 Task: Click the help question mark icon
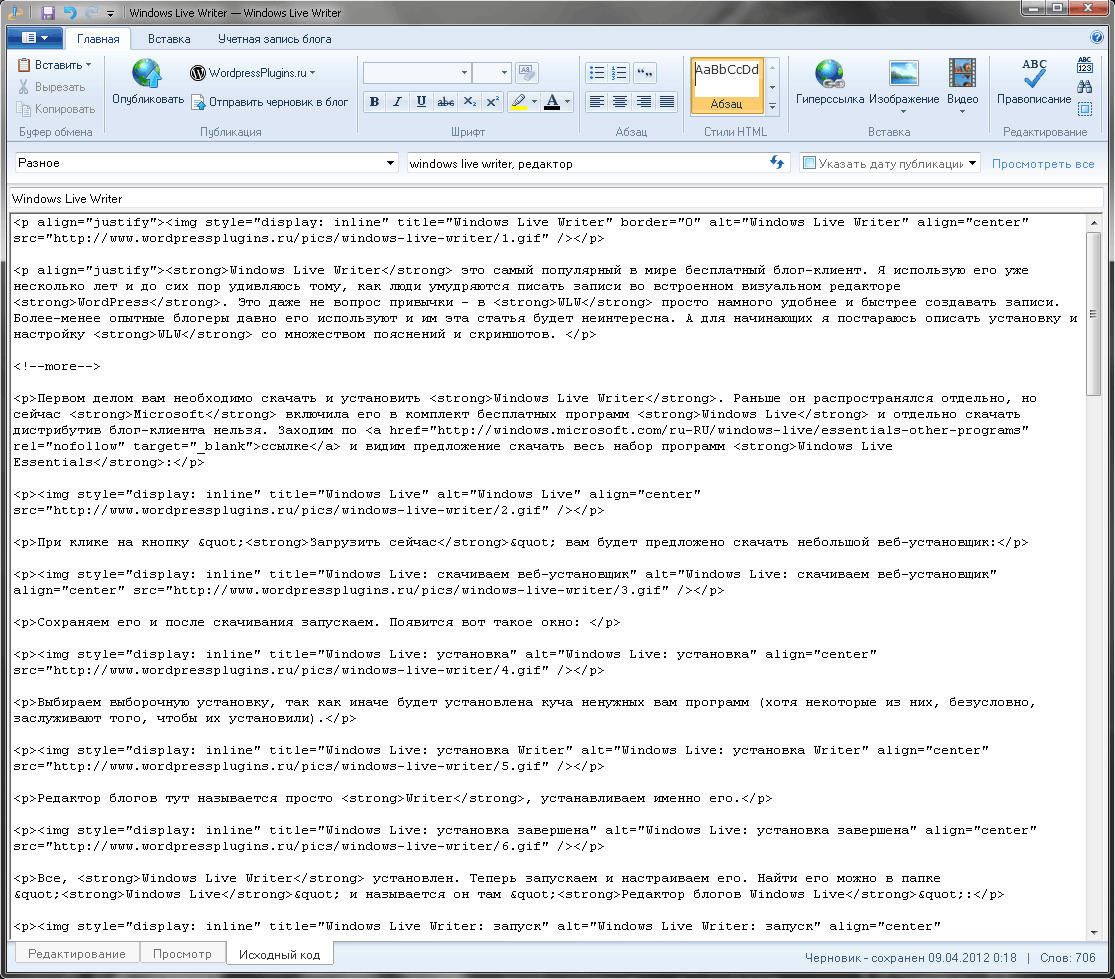pos(1097,38)
